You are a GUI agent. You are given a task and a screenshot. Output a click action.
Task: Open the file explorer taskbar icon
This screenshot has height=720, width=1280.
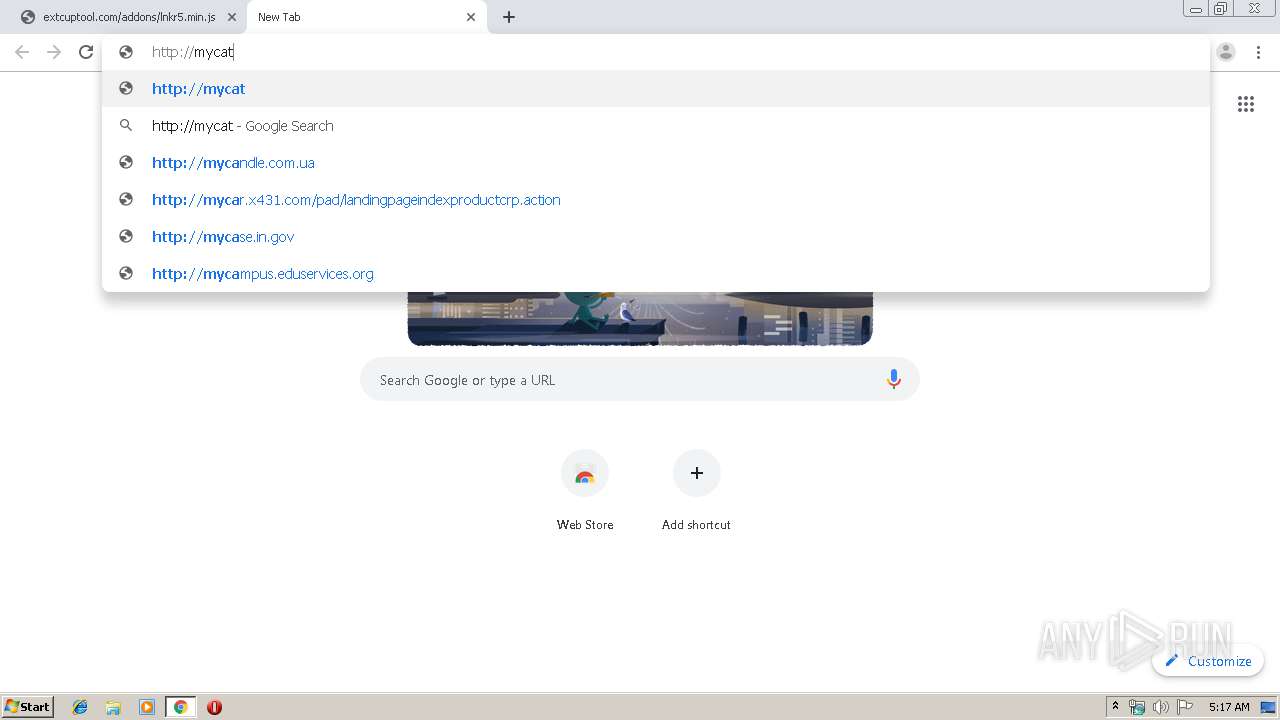click(x=113, y=707)
